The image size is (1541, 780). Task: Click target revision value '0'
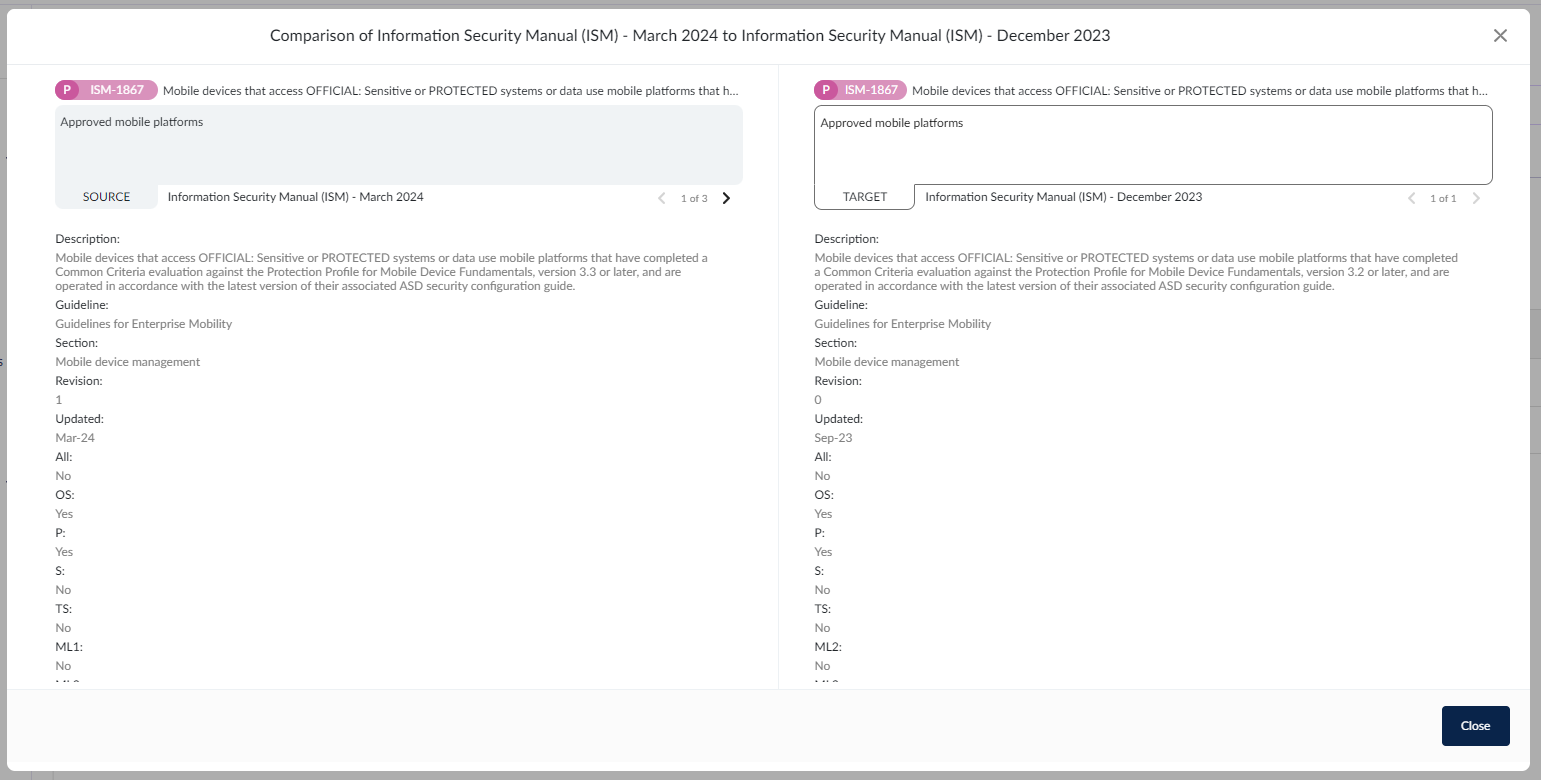coord(818,400)
